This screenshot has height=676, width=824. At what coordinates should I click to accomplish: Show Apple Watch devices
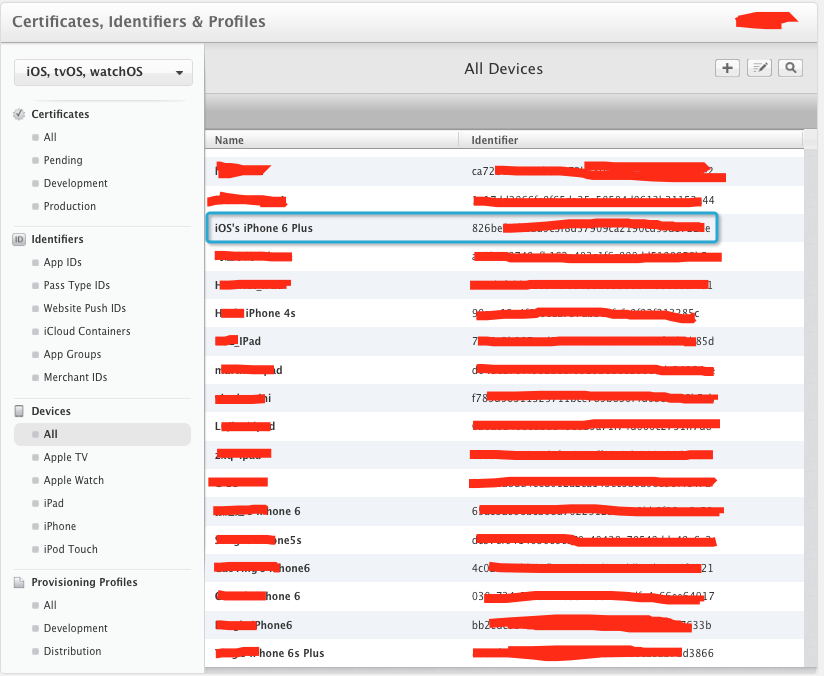(74, 480)
